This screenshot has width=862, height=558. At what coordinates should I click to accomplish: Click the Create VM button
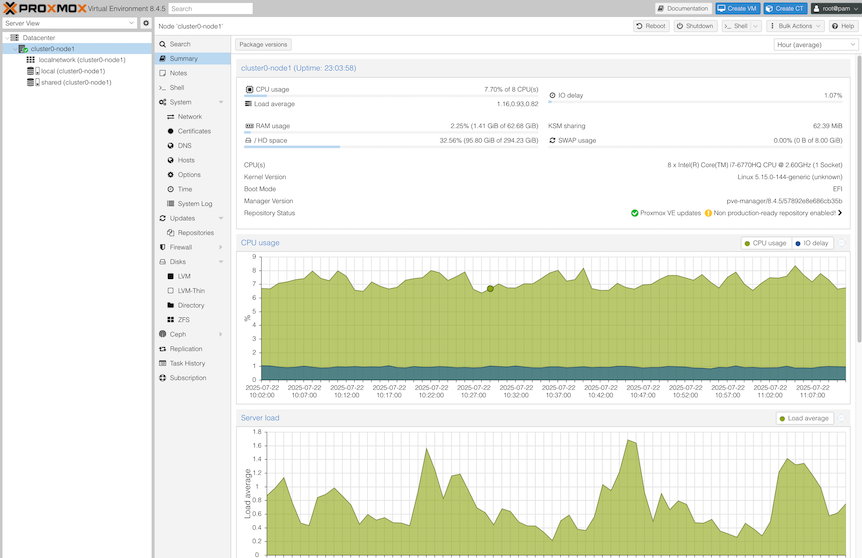738,9
